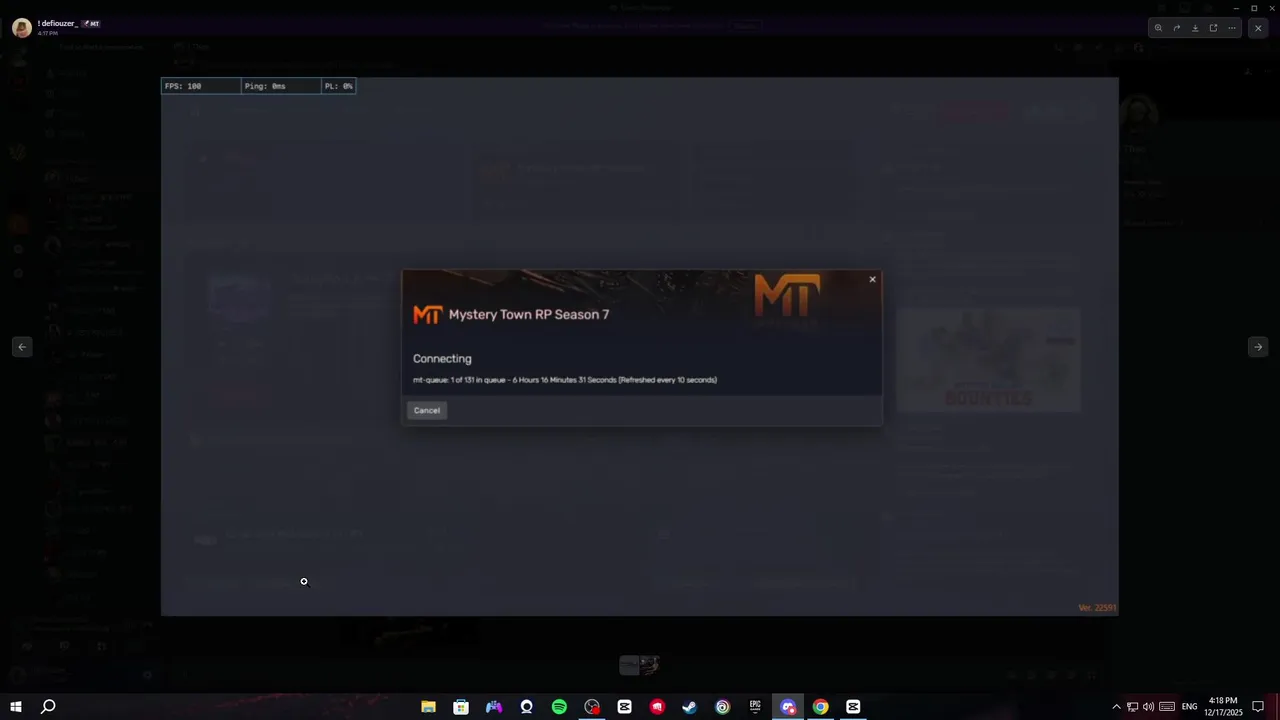Screen dimensions: 1280x720
Task: Open the Windows notification center
Action: pyautogui.click(x=1259, y=707)
